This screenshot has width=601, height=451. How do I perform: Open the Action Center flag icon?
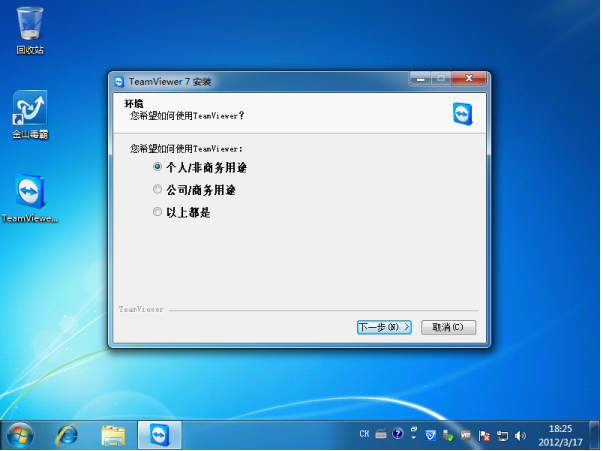click(484, 436)
